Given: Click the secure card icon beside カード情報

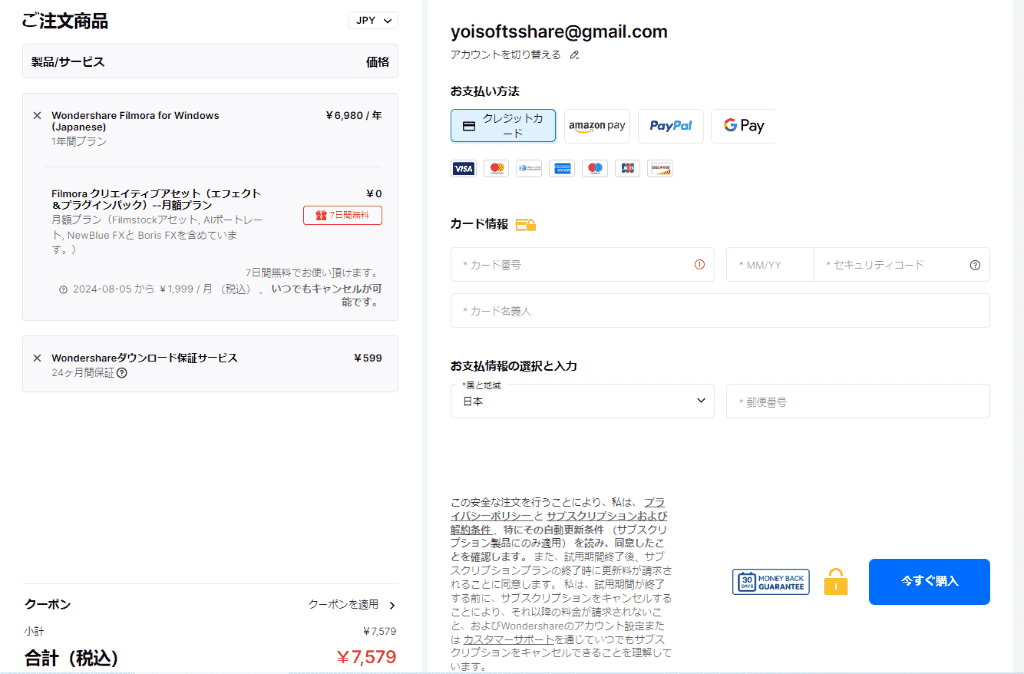Looking at the screenshot, I should 526,225.
